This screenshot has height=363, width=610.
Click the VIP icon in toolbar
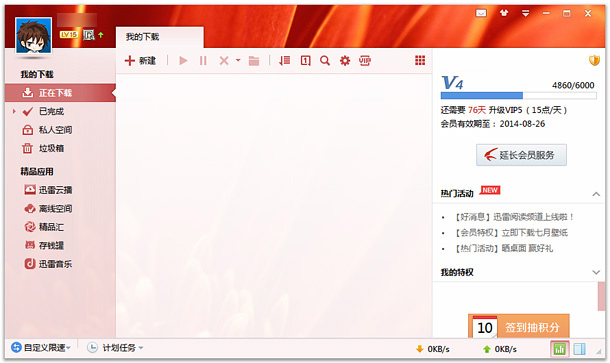point(365,61)
